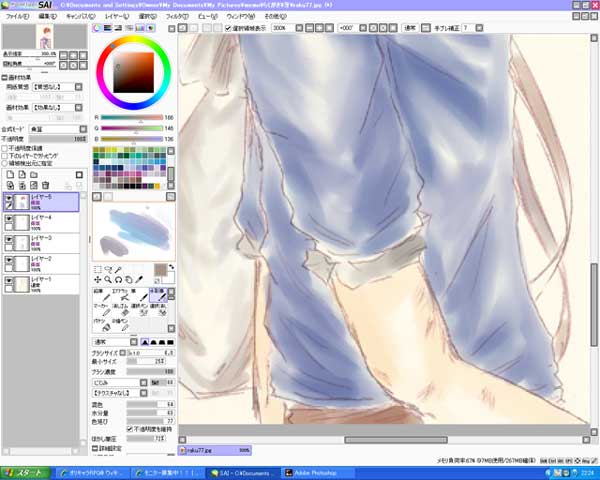600x480 pixels.
Task: Select the eyedropper tool
Action: [139, 280]
